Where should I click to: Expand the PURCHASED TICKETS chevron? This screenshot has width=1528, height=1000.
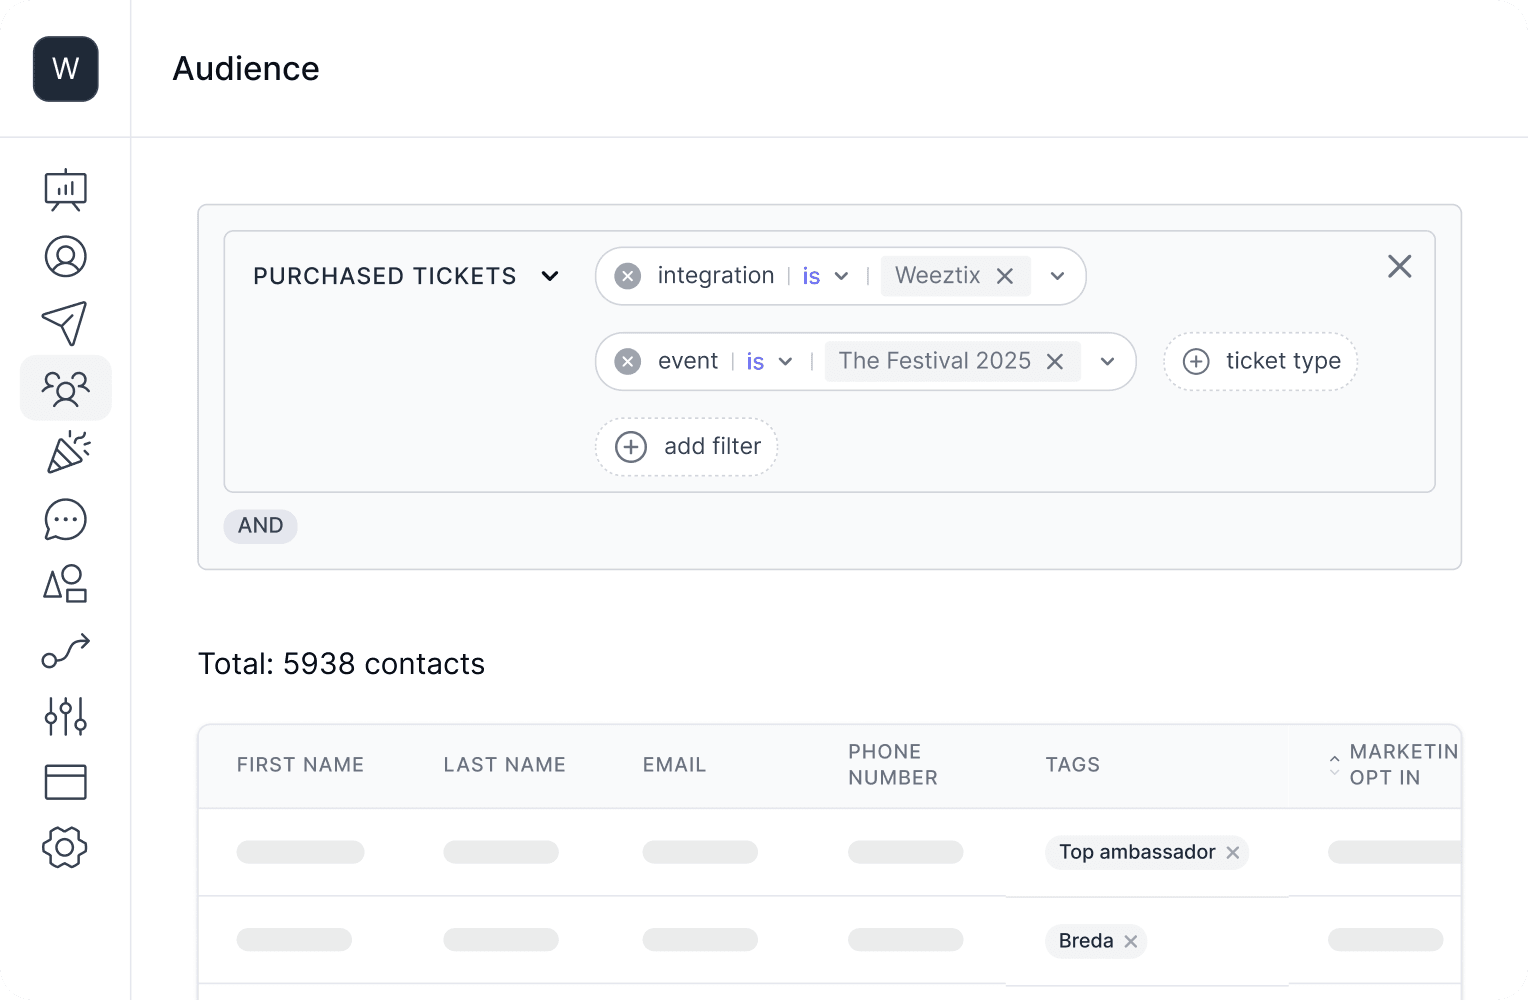[x=550, y=276]
